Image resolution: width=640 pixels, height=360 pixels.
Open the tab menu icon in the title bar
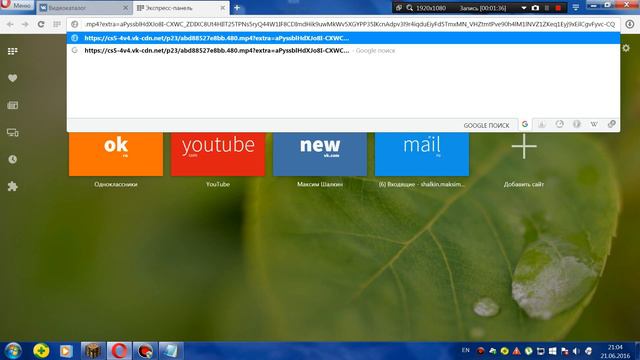tap(576, 7)
